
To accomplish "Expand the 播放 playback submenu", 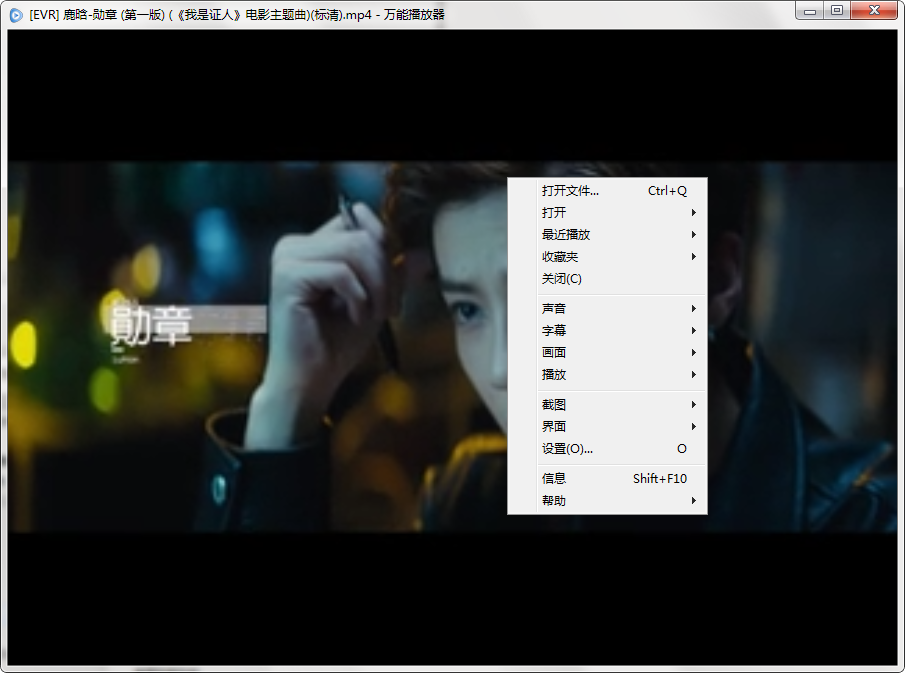I will [552, 374].
